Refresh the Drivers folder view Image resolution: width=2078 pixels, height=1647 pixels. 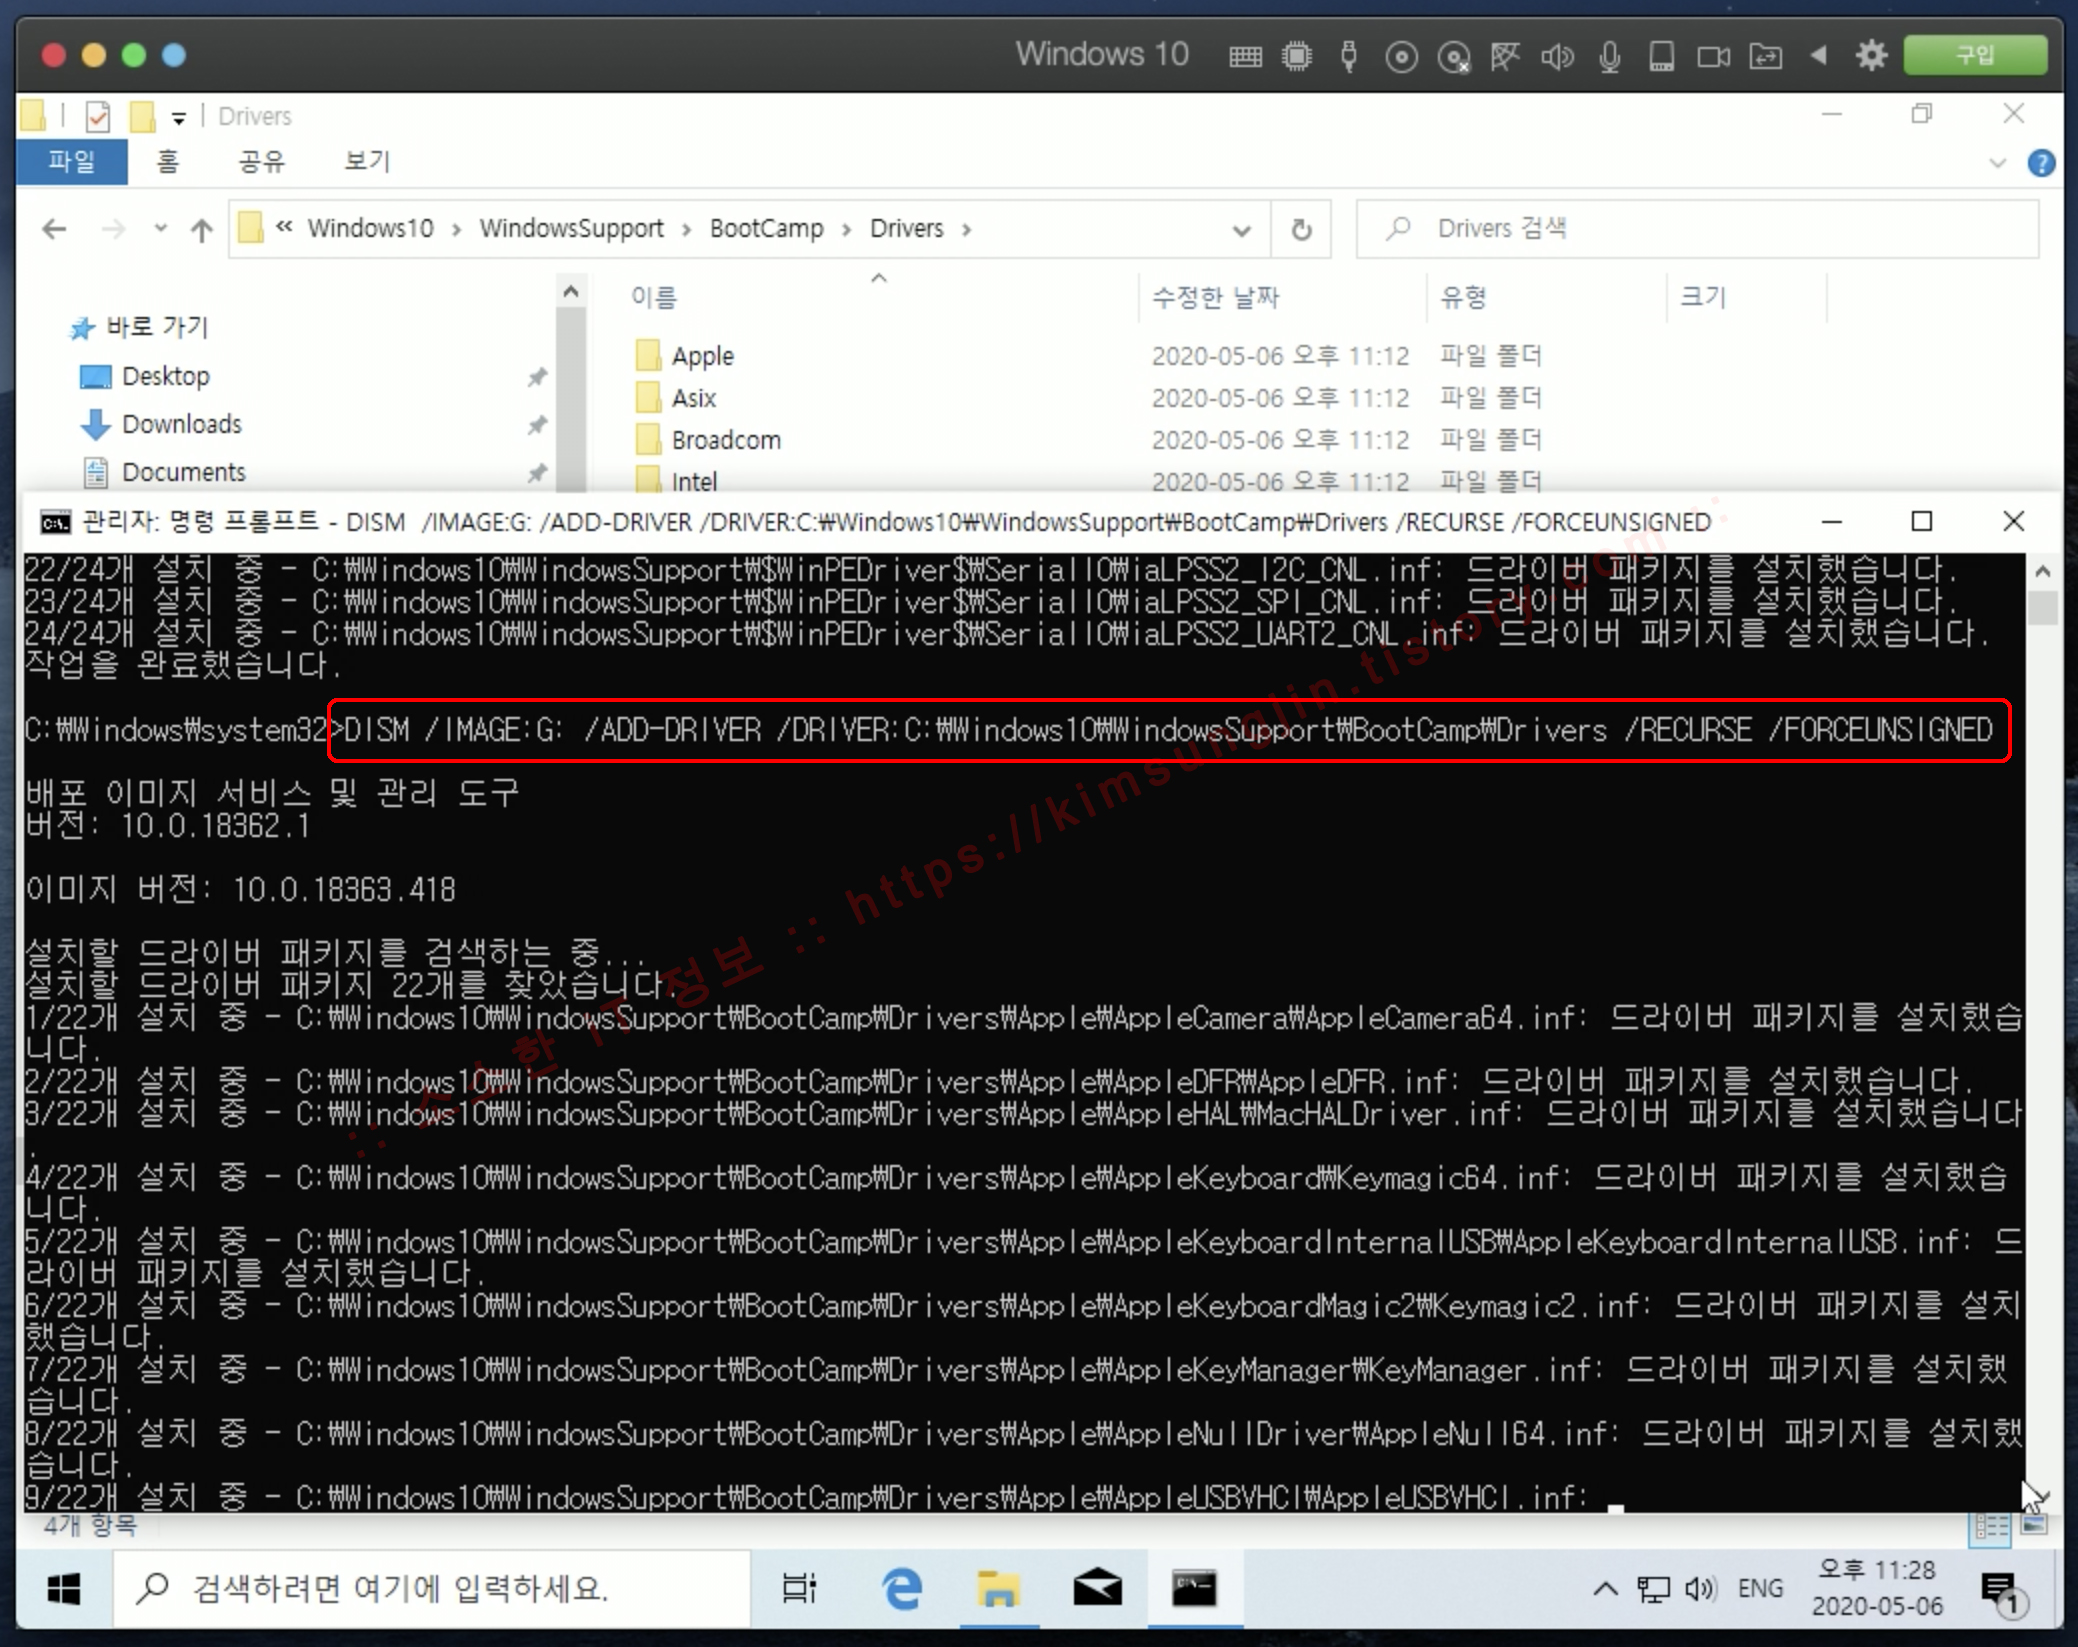point(1301,229)
